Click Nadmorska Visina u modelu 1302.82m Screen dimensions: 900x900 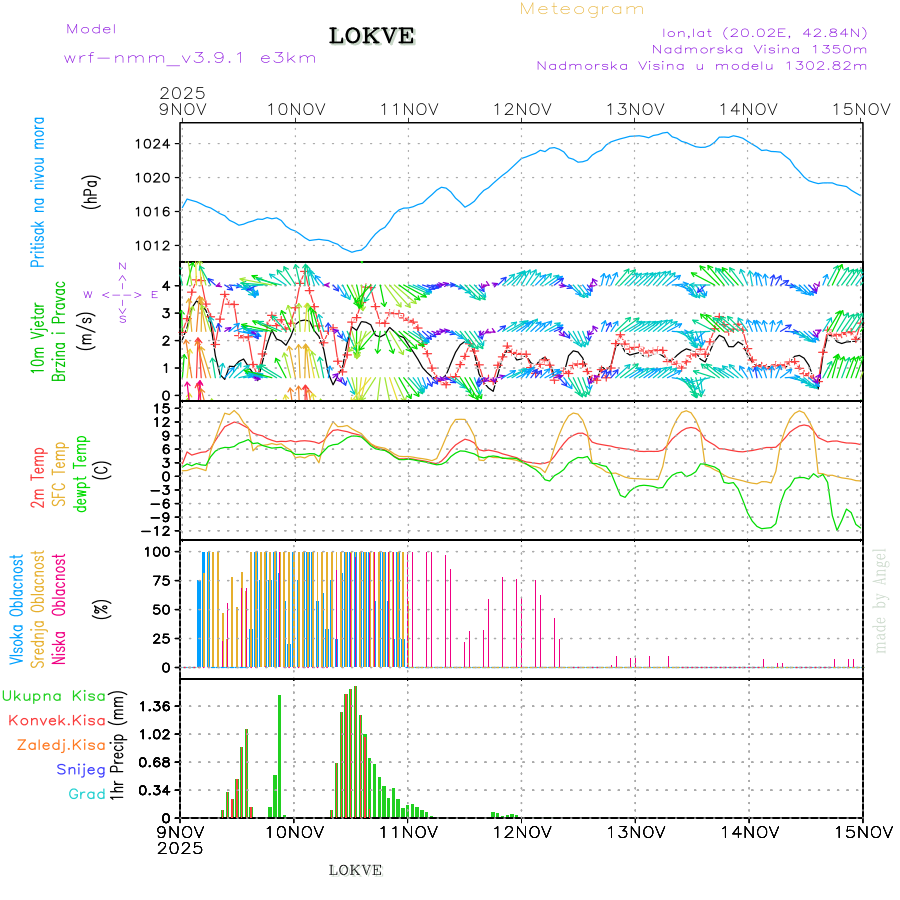click(701, 65)
